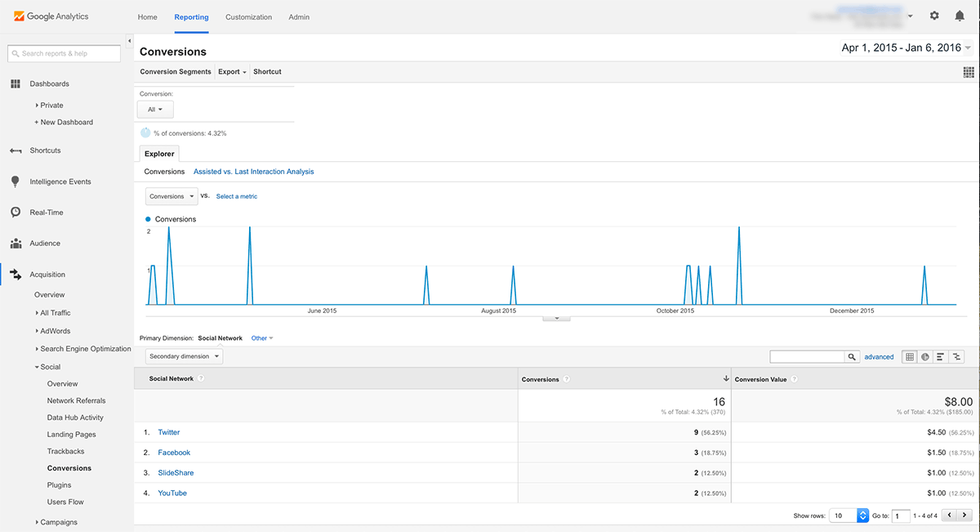Click + New Dashboard

tap(64, 122)
